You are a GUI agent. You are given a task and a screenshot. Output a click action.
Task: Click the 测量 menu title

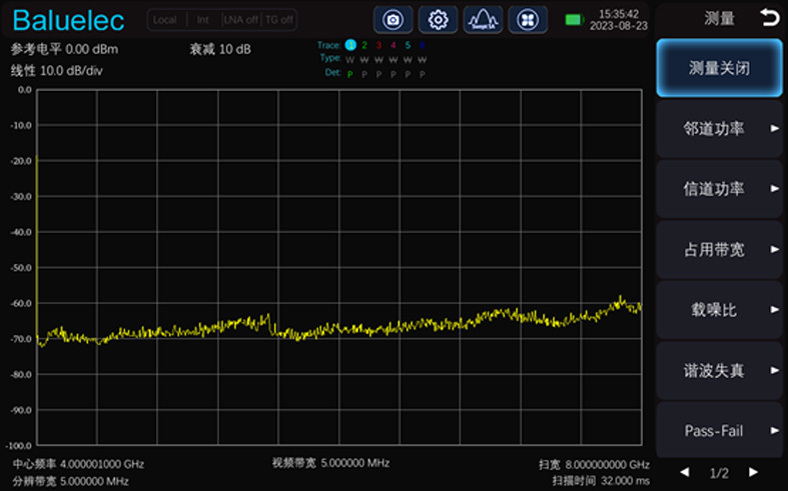pyautogui.click(x=719, y=19)
